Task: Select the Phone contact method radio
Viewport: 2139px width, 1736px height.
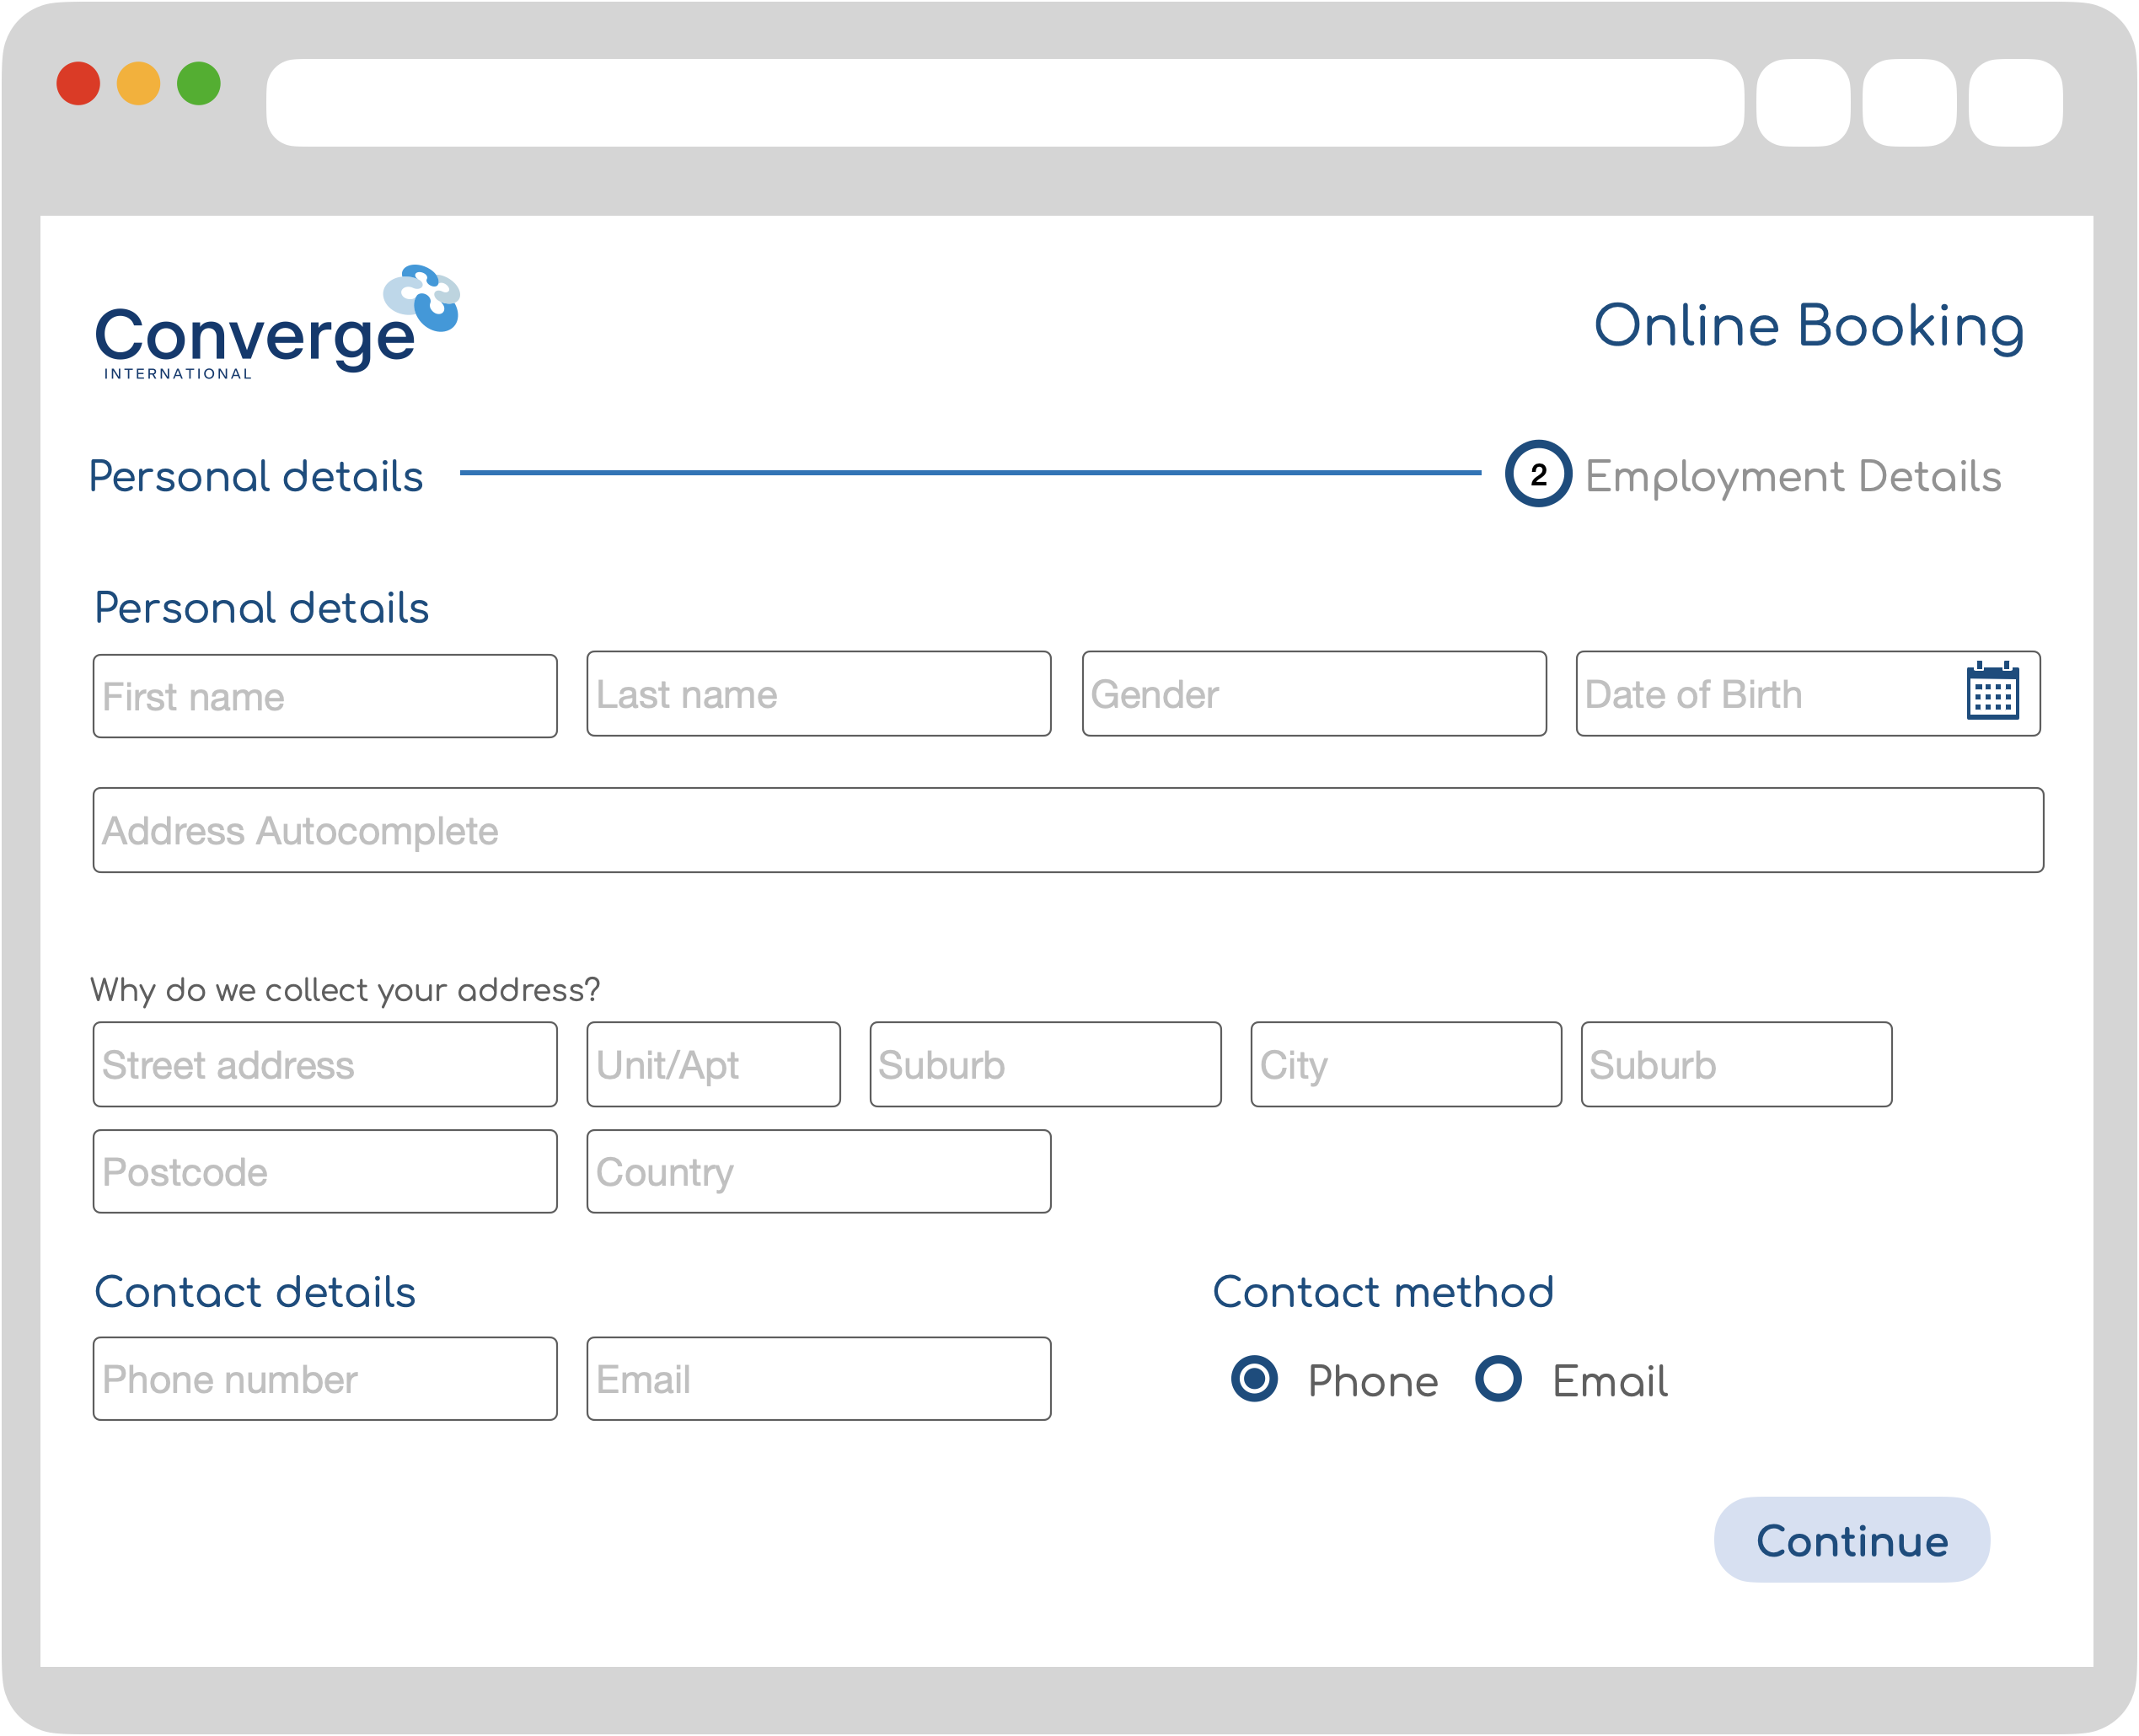Action: (x=1254, y=1379)
